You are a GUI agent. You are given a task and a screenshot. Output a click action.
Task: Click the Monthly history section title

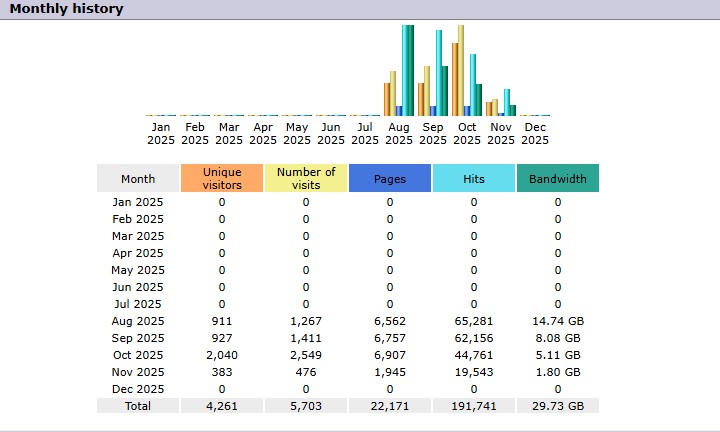[x=66, y=9]
